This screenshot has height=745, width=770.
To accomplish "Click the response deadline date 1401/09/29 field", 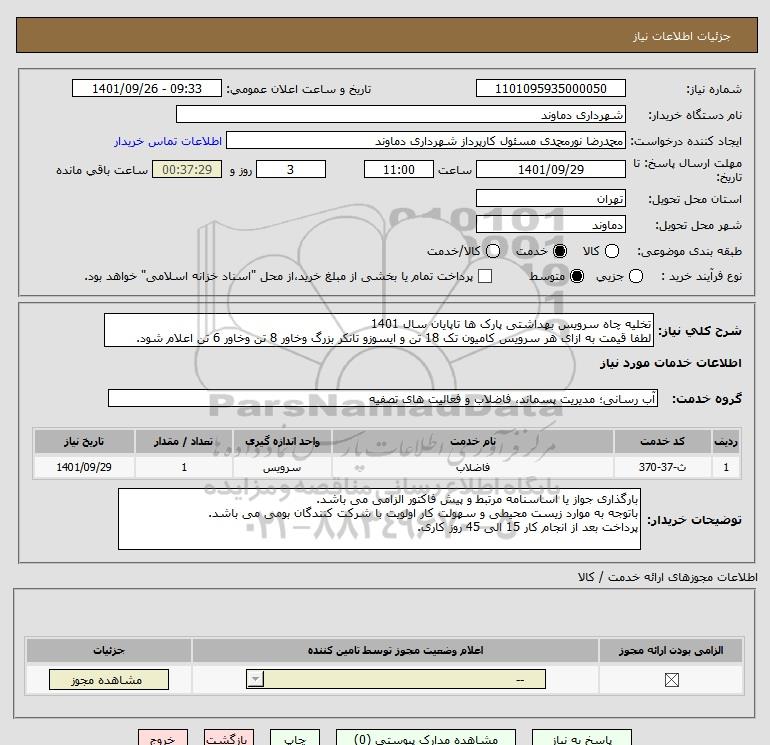I will click(550, 169).
